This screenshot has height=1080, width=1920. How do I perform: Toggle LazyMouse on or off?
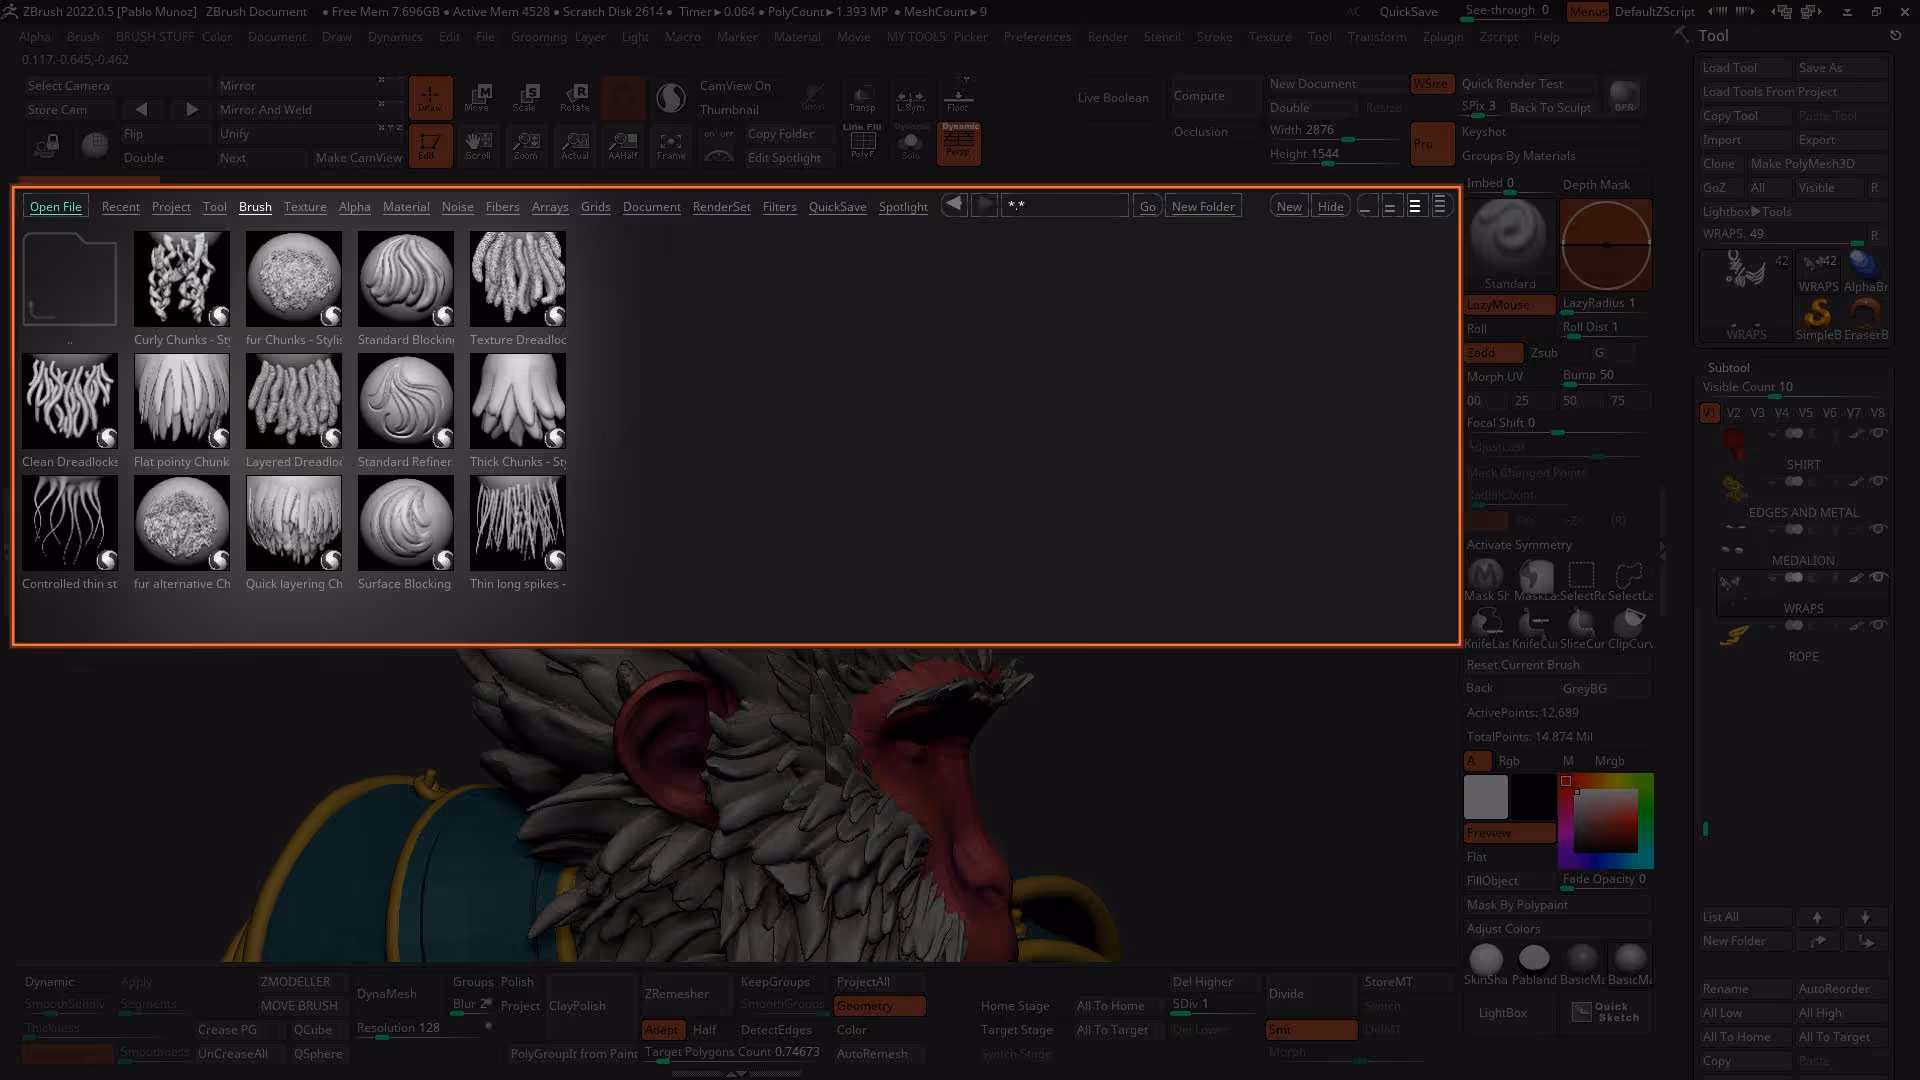pos(1509,304)
